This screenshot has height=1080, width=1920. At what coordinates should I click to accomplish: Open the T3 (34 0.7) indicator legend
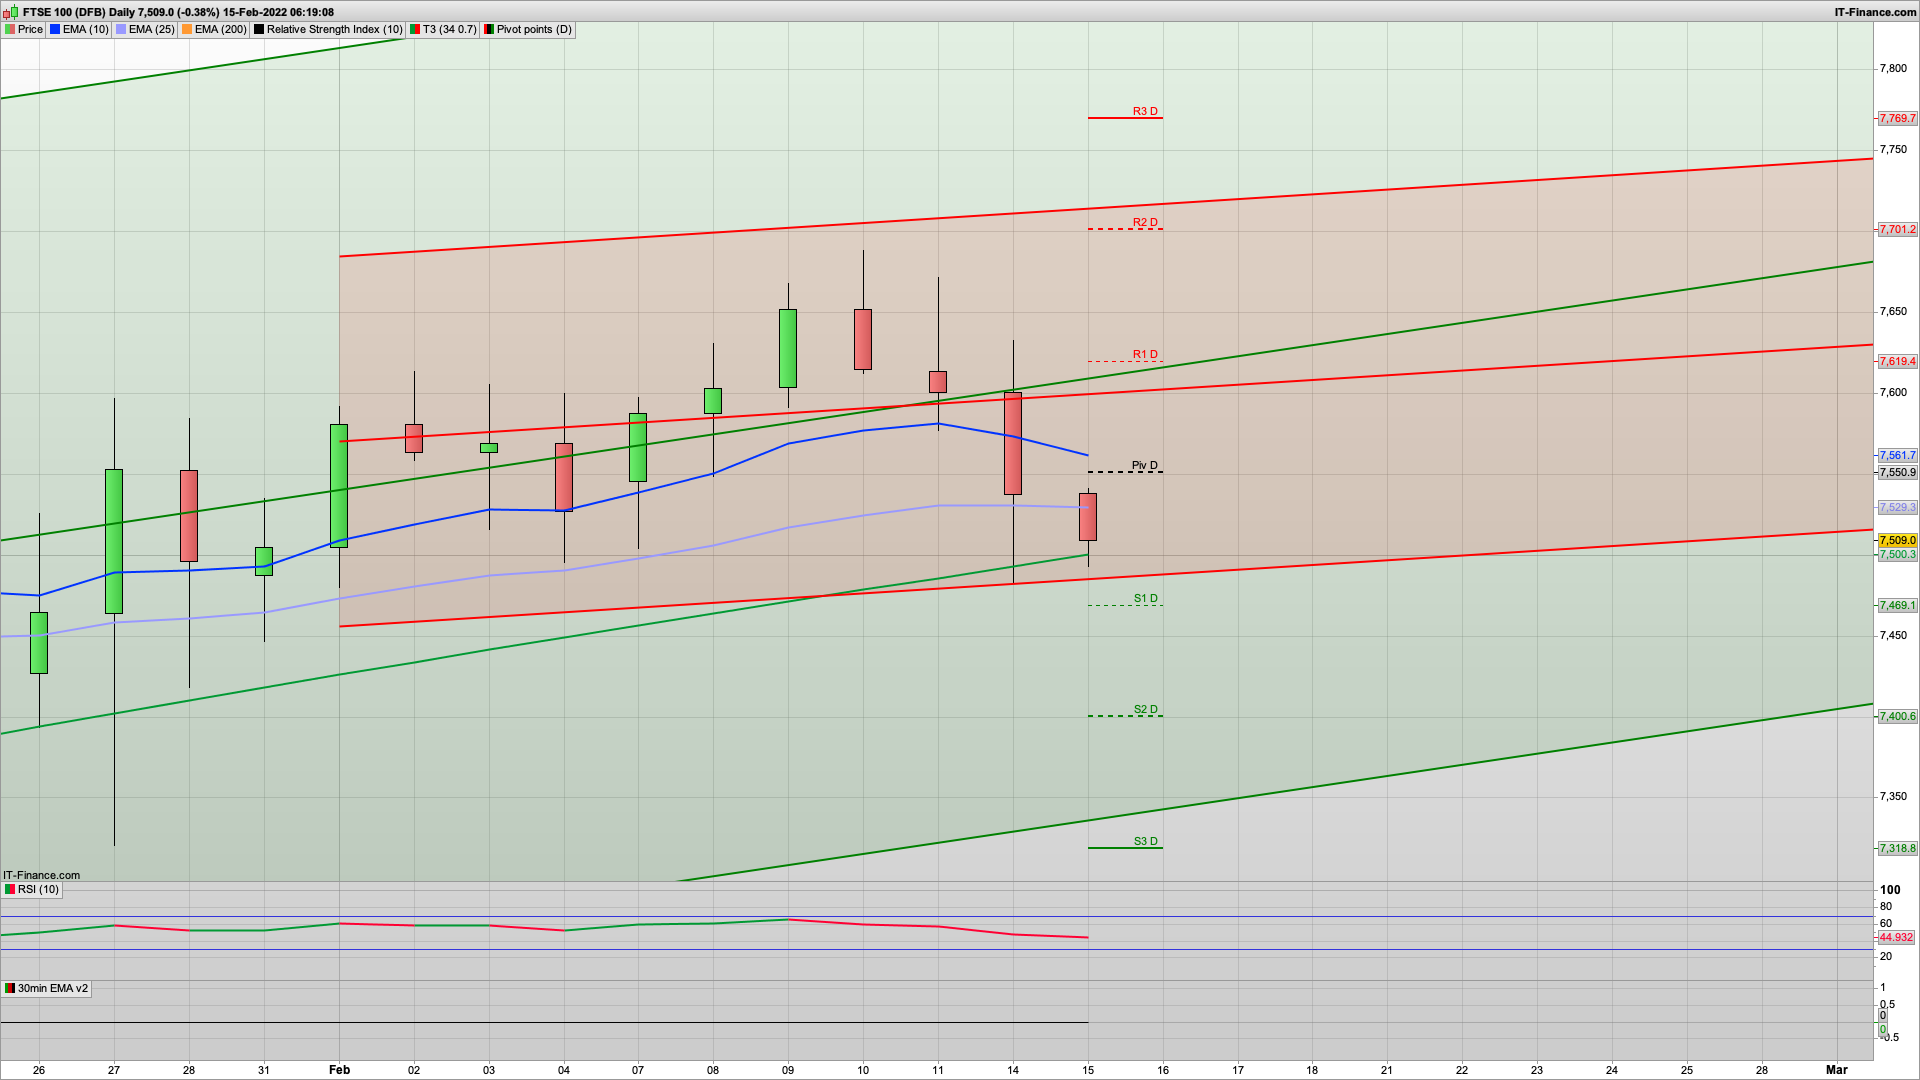pyautogui.click(x=443, y=29)
